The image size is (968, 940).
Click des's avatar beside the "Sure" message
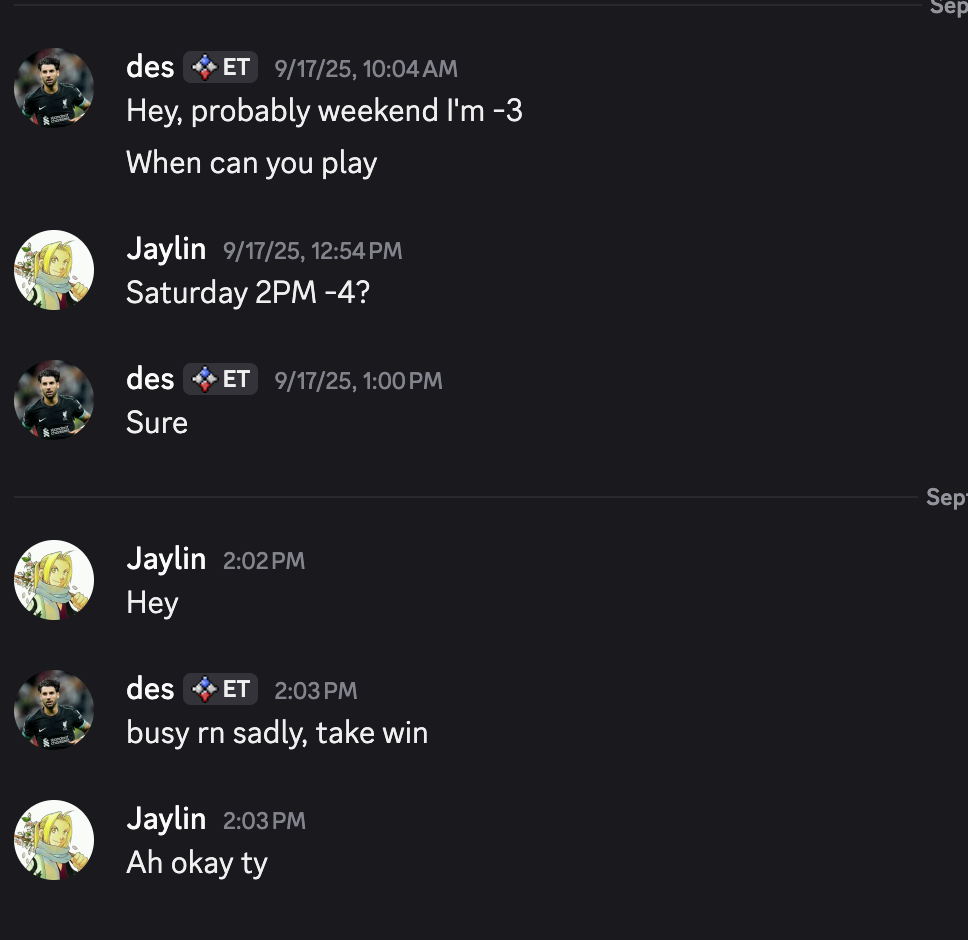(x=54, y=400)
